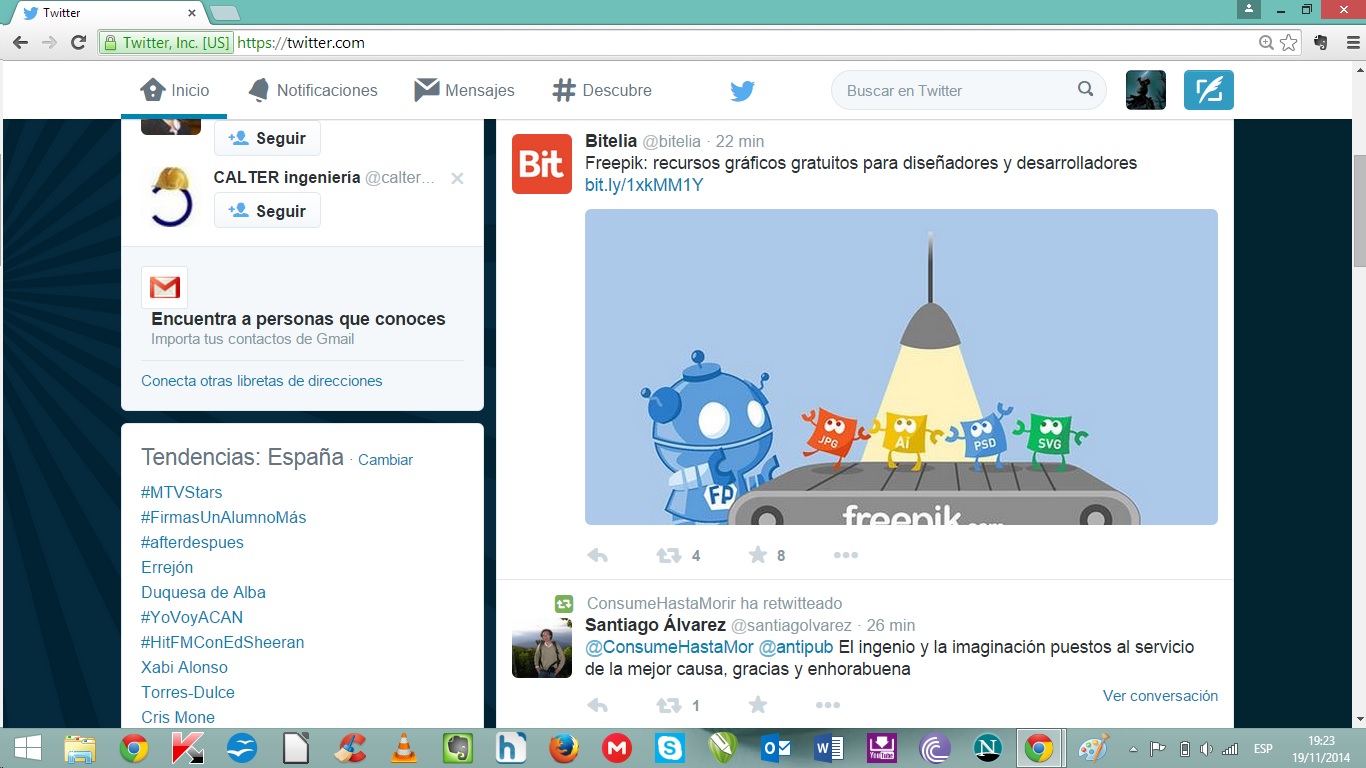Open Notificaciones bell icon
This screenshot has height=768, width=1366.
pyautogui.click(x=259, y=90)
